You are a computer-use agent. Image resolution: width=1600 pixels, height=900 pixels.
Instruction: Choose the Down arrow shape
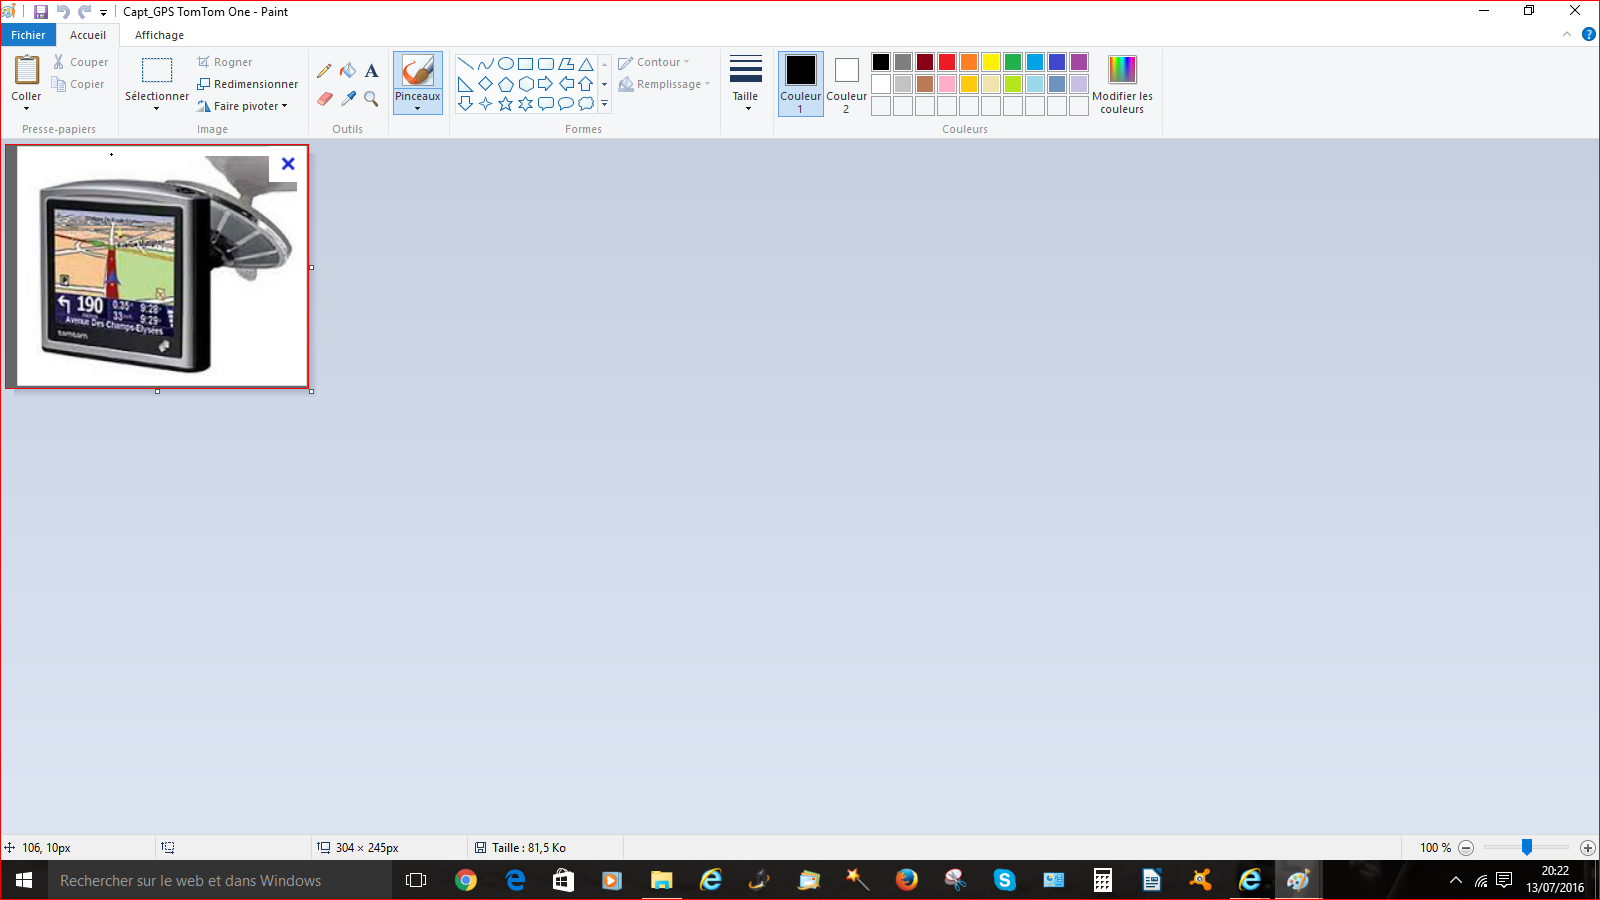point(466,104)
